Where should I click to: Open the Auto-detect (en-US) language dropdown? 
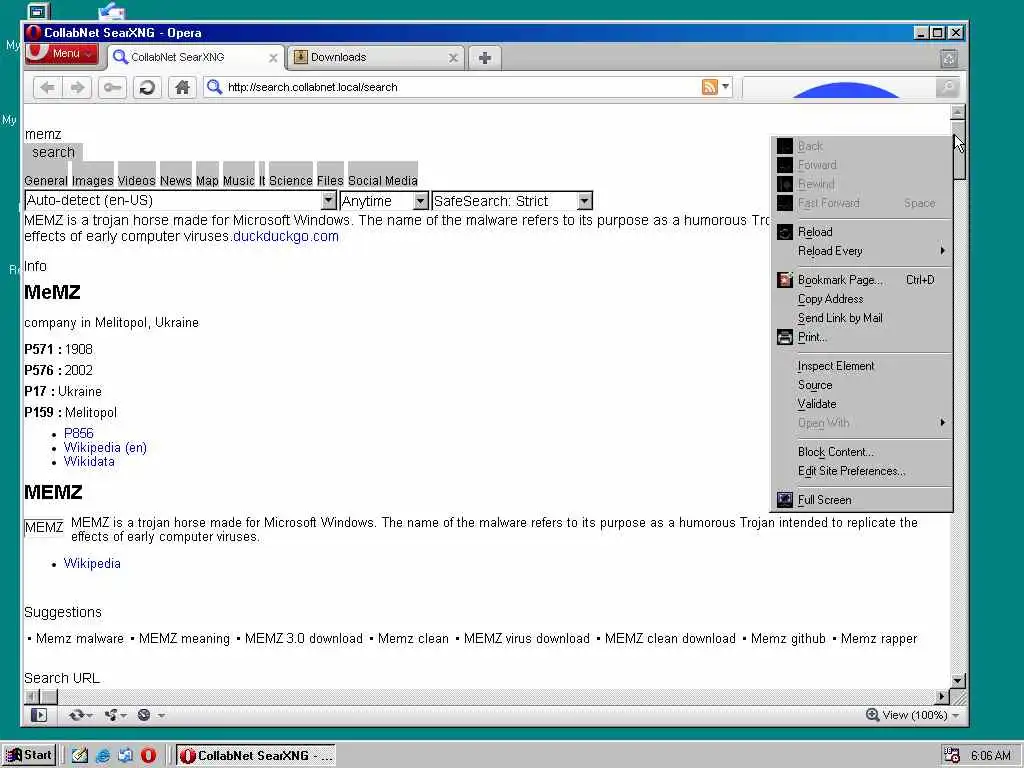pos(181,200)
